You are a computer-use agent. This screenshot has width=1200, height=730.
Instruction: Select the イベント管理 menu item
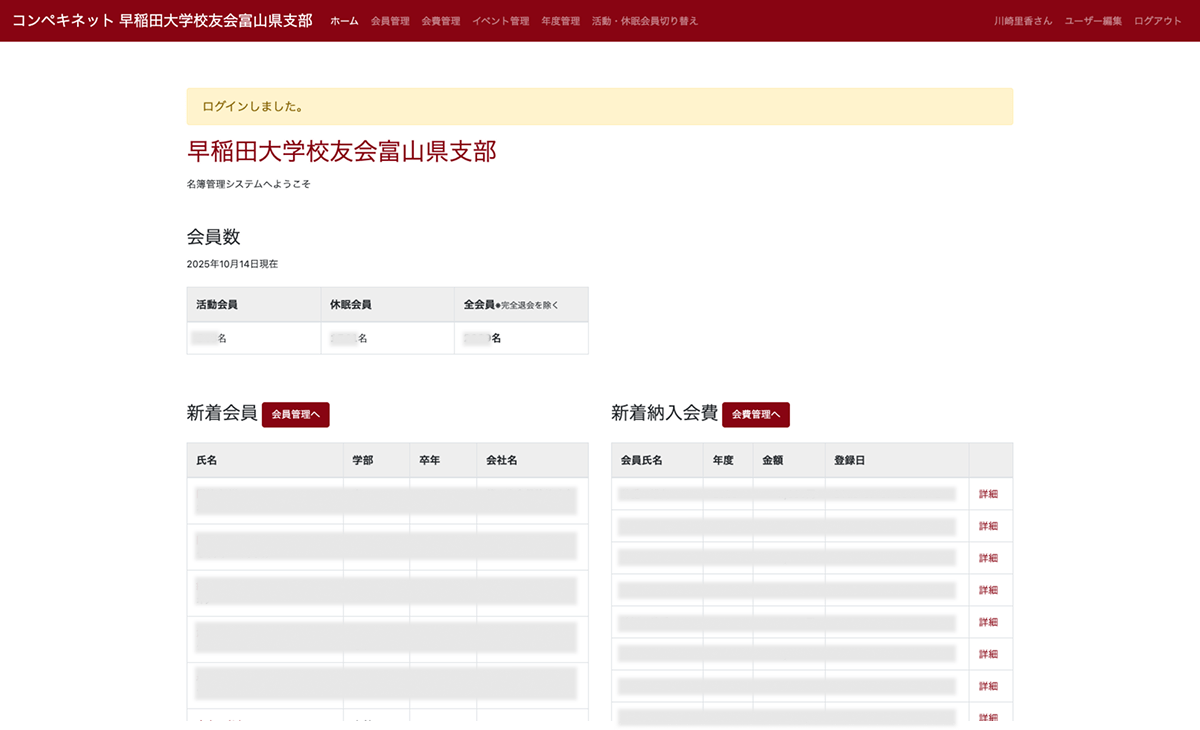[500, 21]
